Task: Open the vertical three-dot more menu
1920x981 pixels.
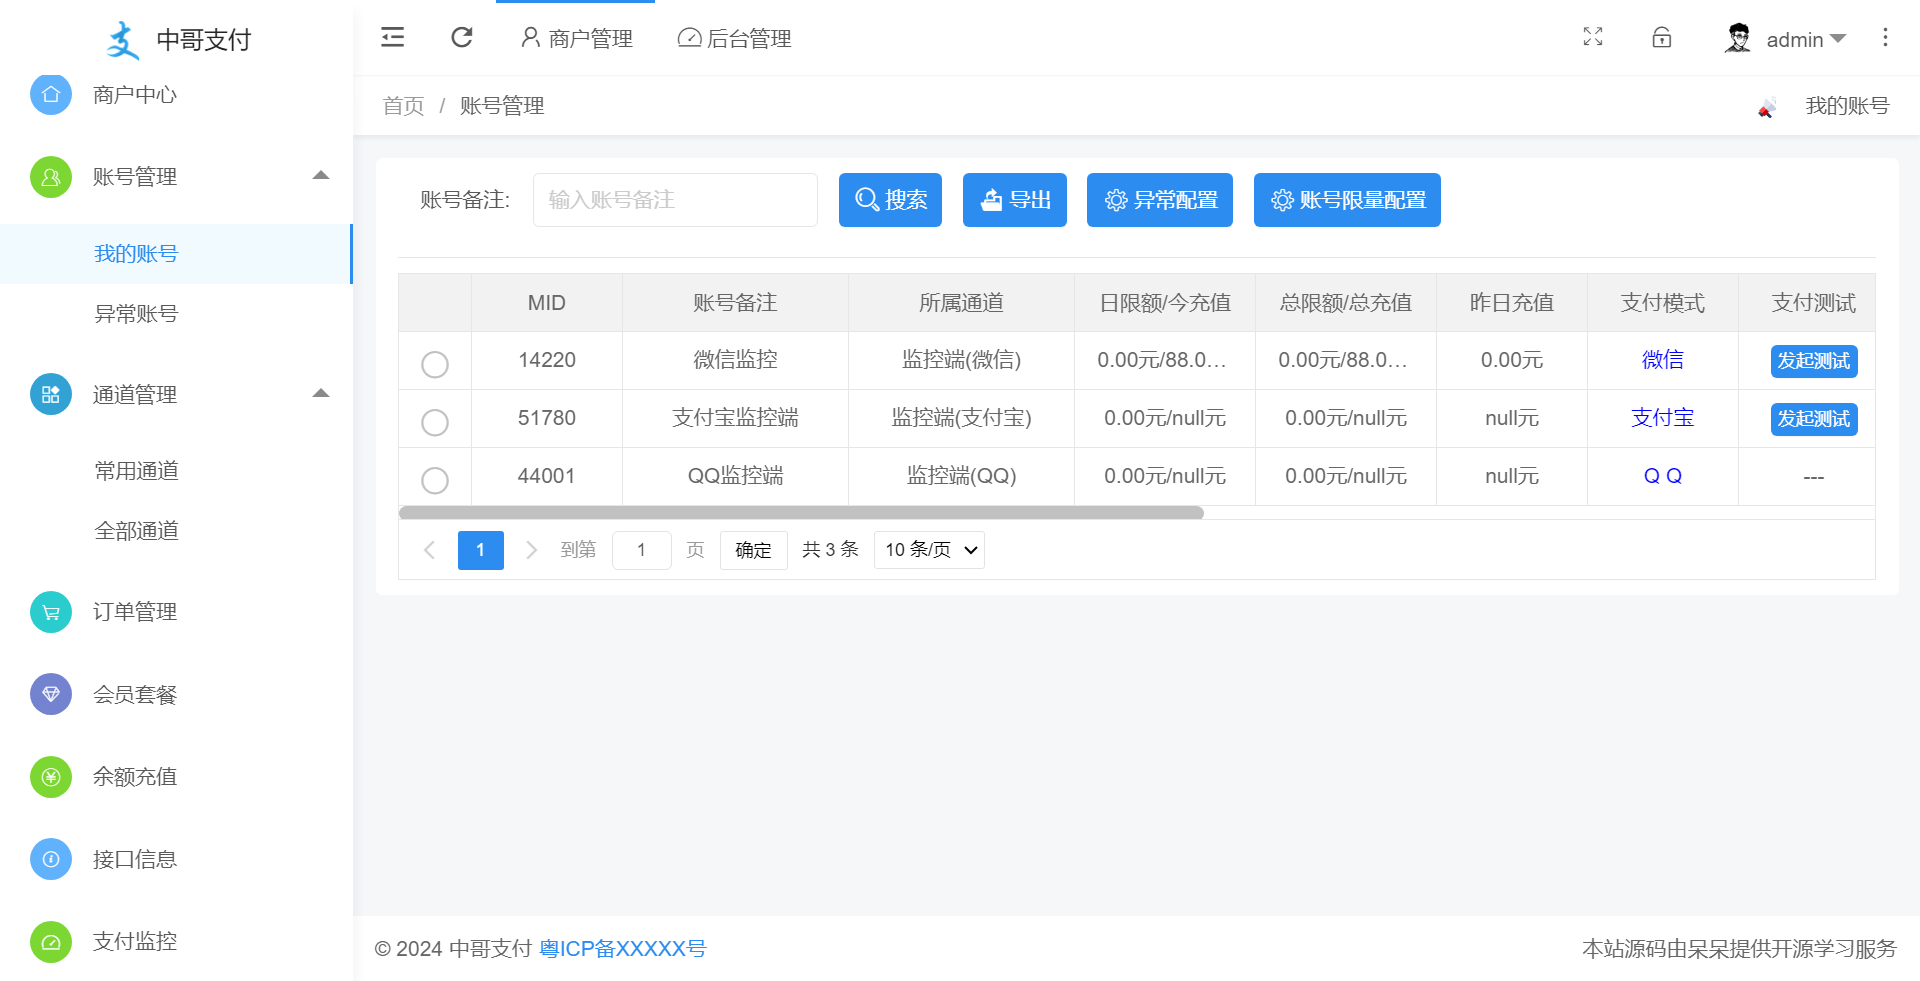Action: [x=1885, y=38]
